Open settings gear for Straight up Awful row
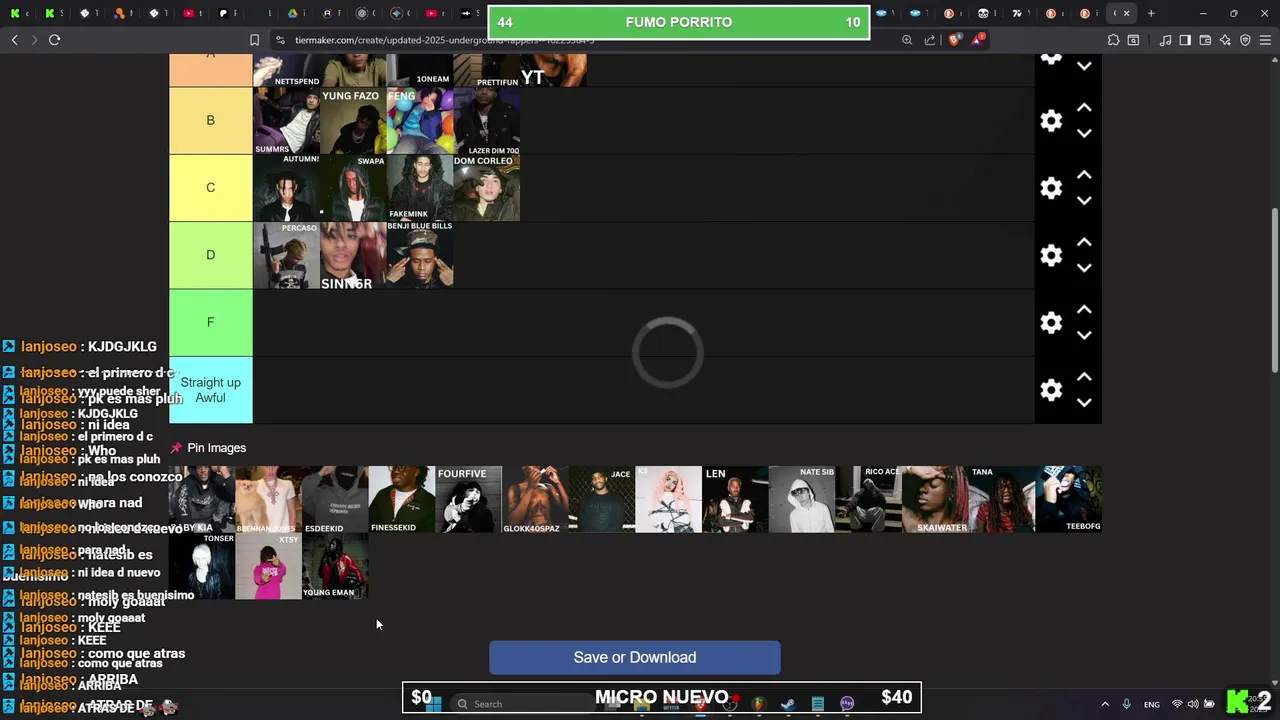The width and height of the screenshot is (1280, 720). tap(1051, 390)
